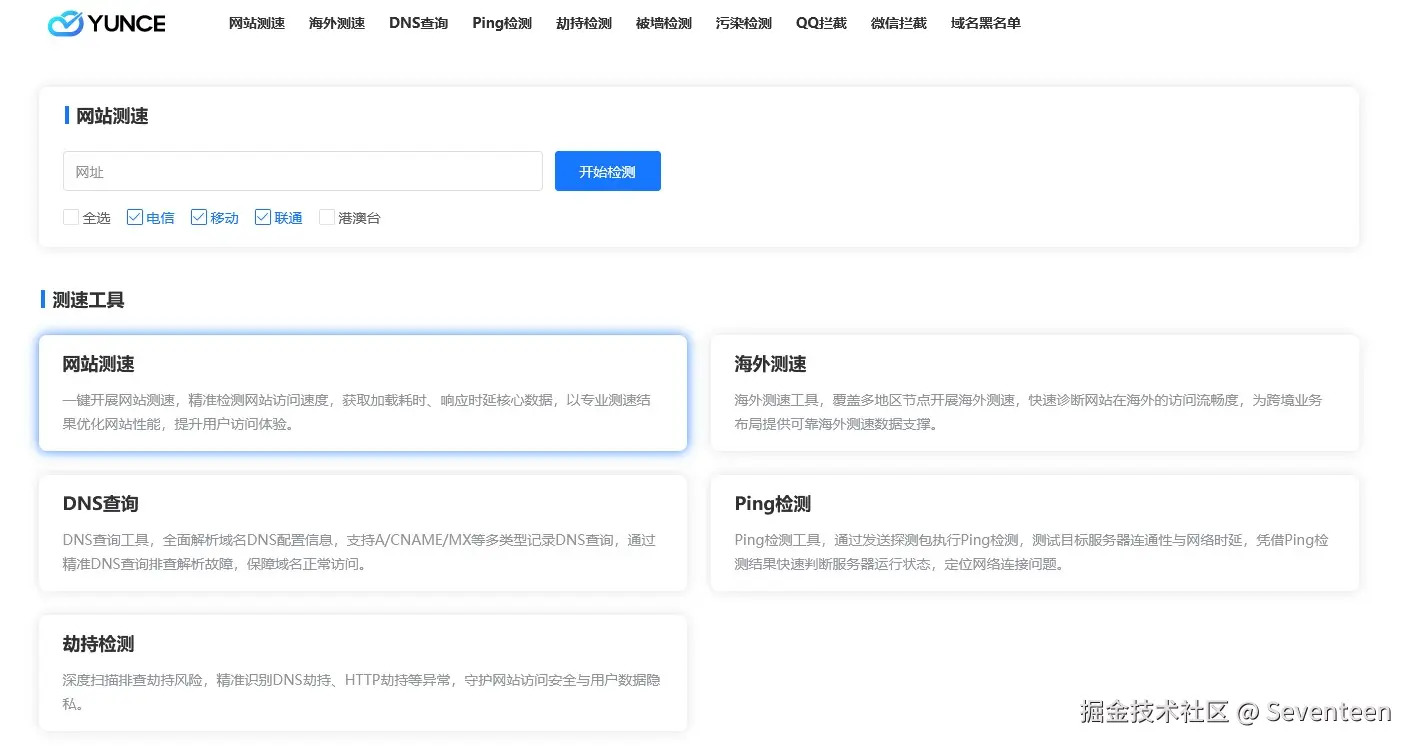The width and height of the screenshot is (1414, 747).
Task: Open the DNS查询 tool card
Action: pos(363,533)
